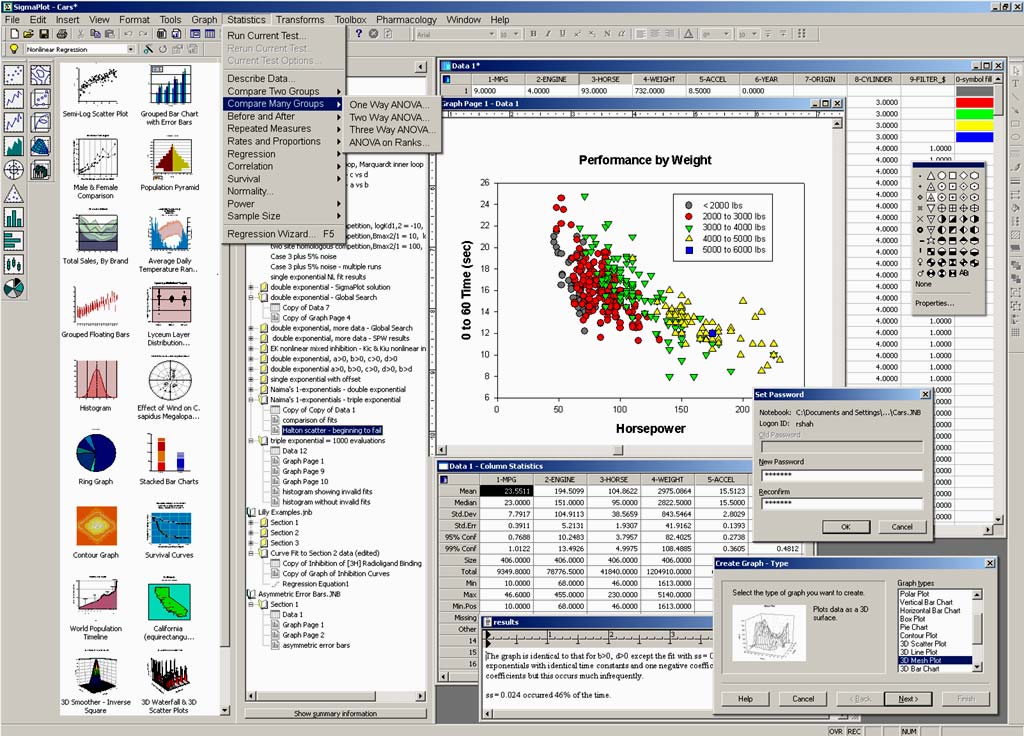
Task: Select the scatter plot graph type icon
Action: click(14, 74)
